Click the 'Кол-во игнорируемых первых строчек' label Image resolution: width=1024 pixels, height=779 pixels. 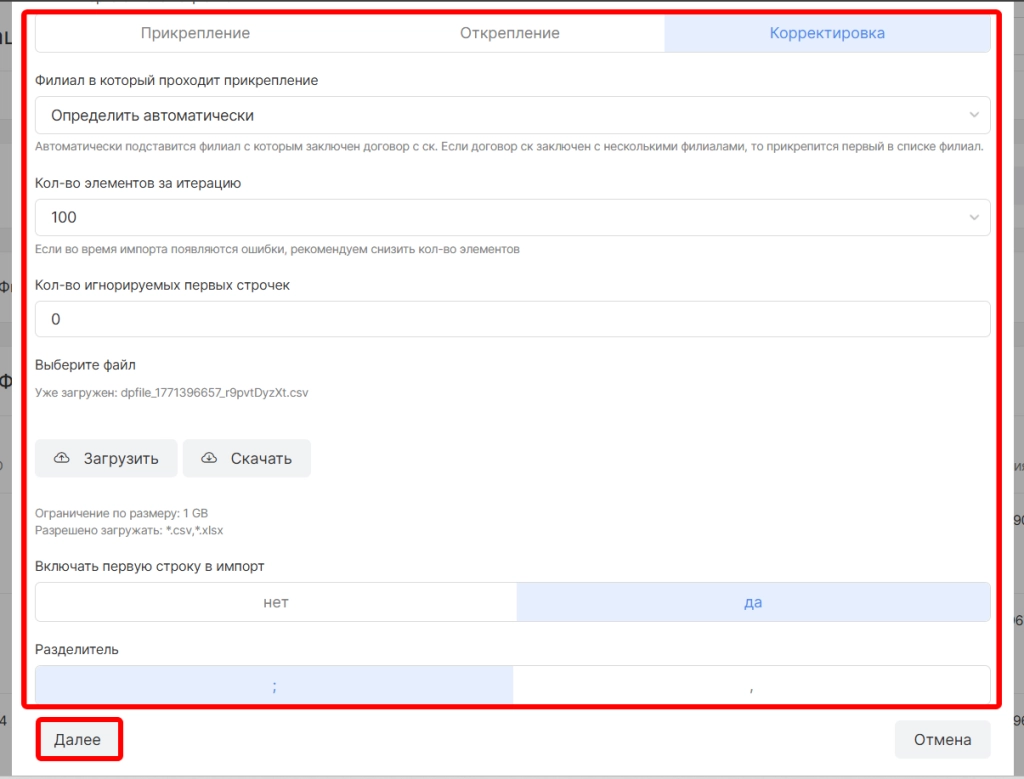[x=162, y=285]
